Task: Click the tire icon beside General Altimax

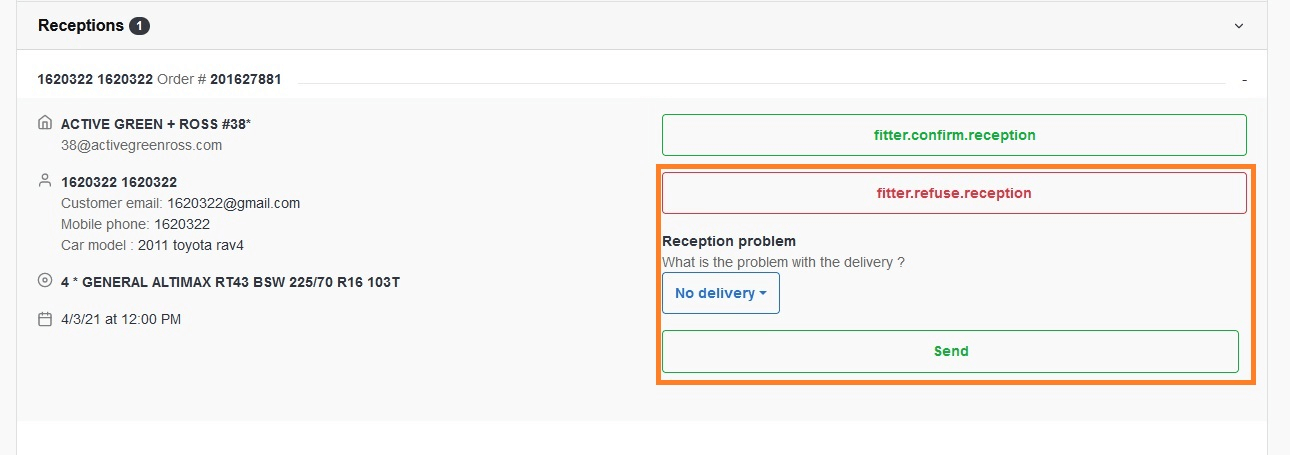Action: point(44,282)
